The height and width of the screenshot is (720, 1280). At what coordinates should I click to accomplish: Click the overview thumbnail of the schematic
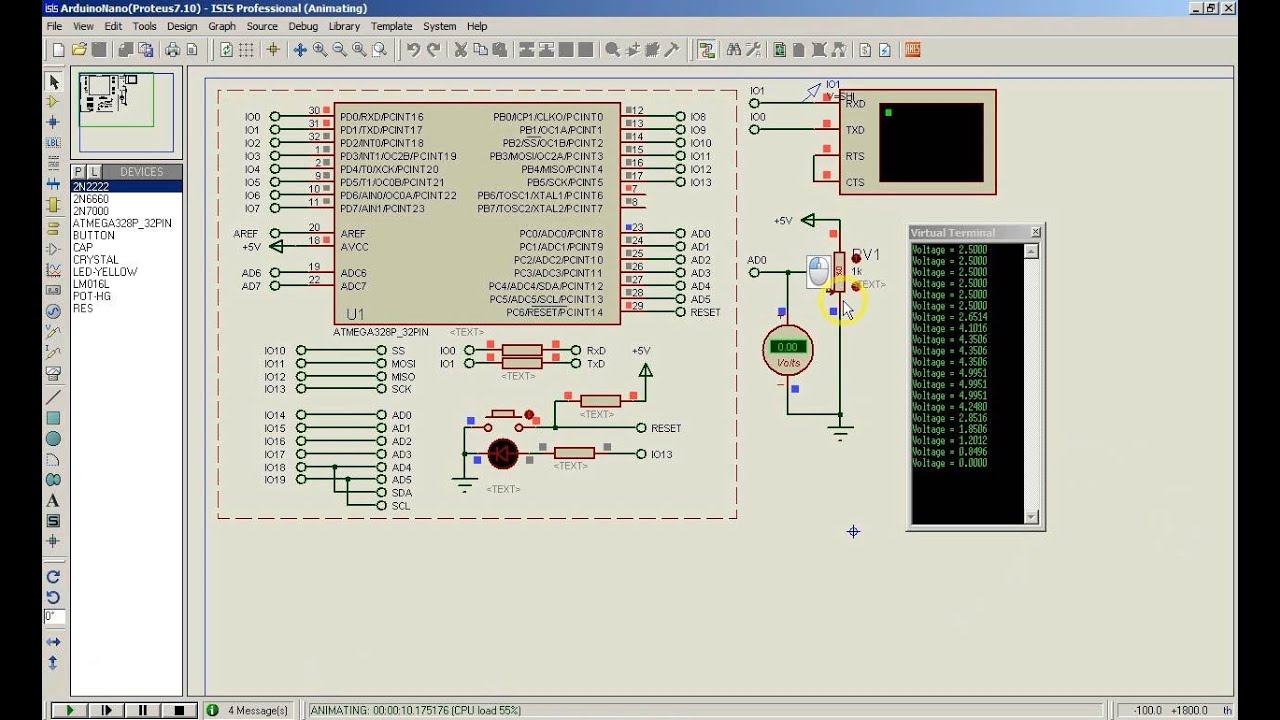click(x=128, y=115)
